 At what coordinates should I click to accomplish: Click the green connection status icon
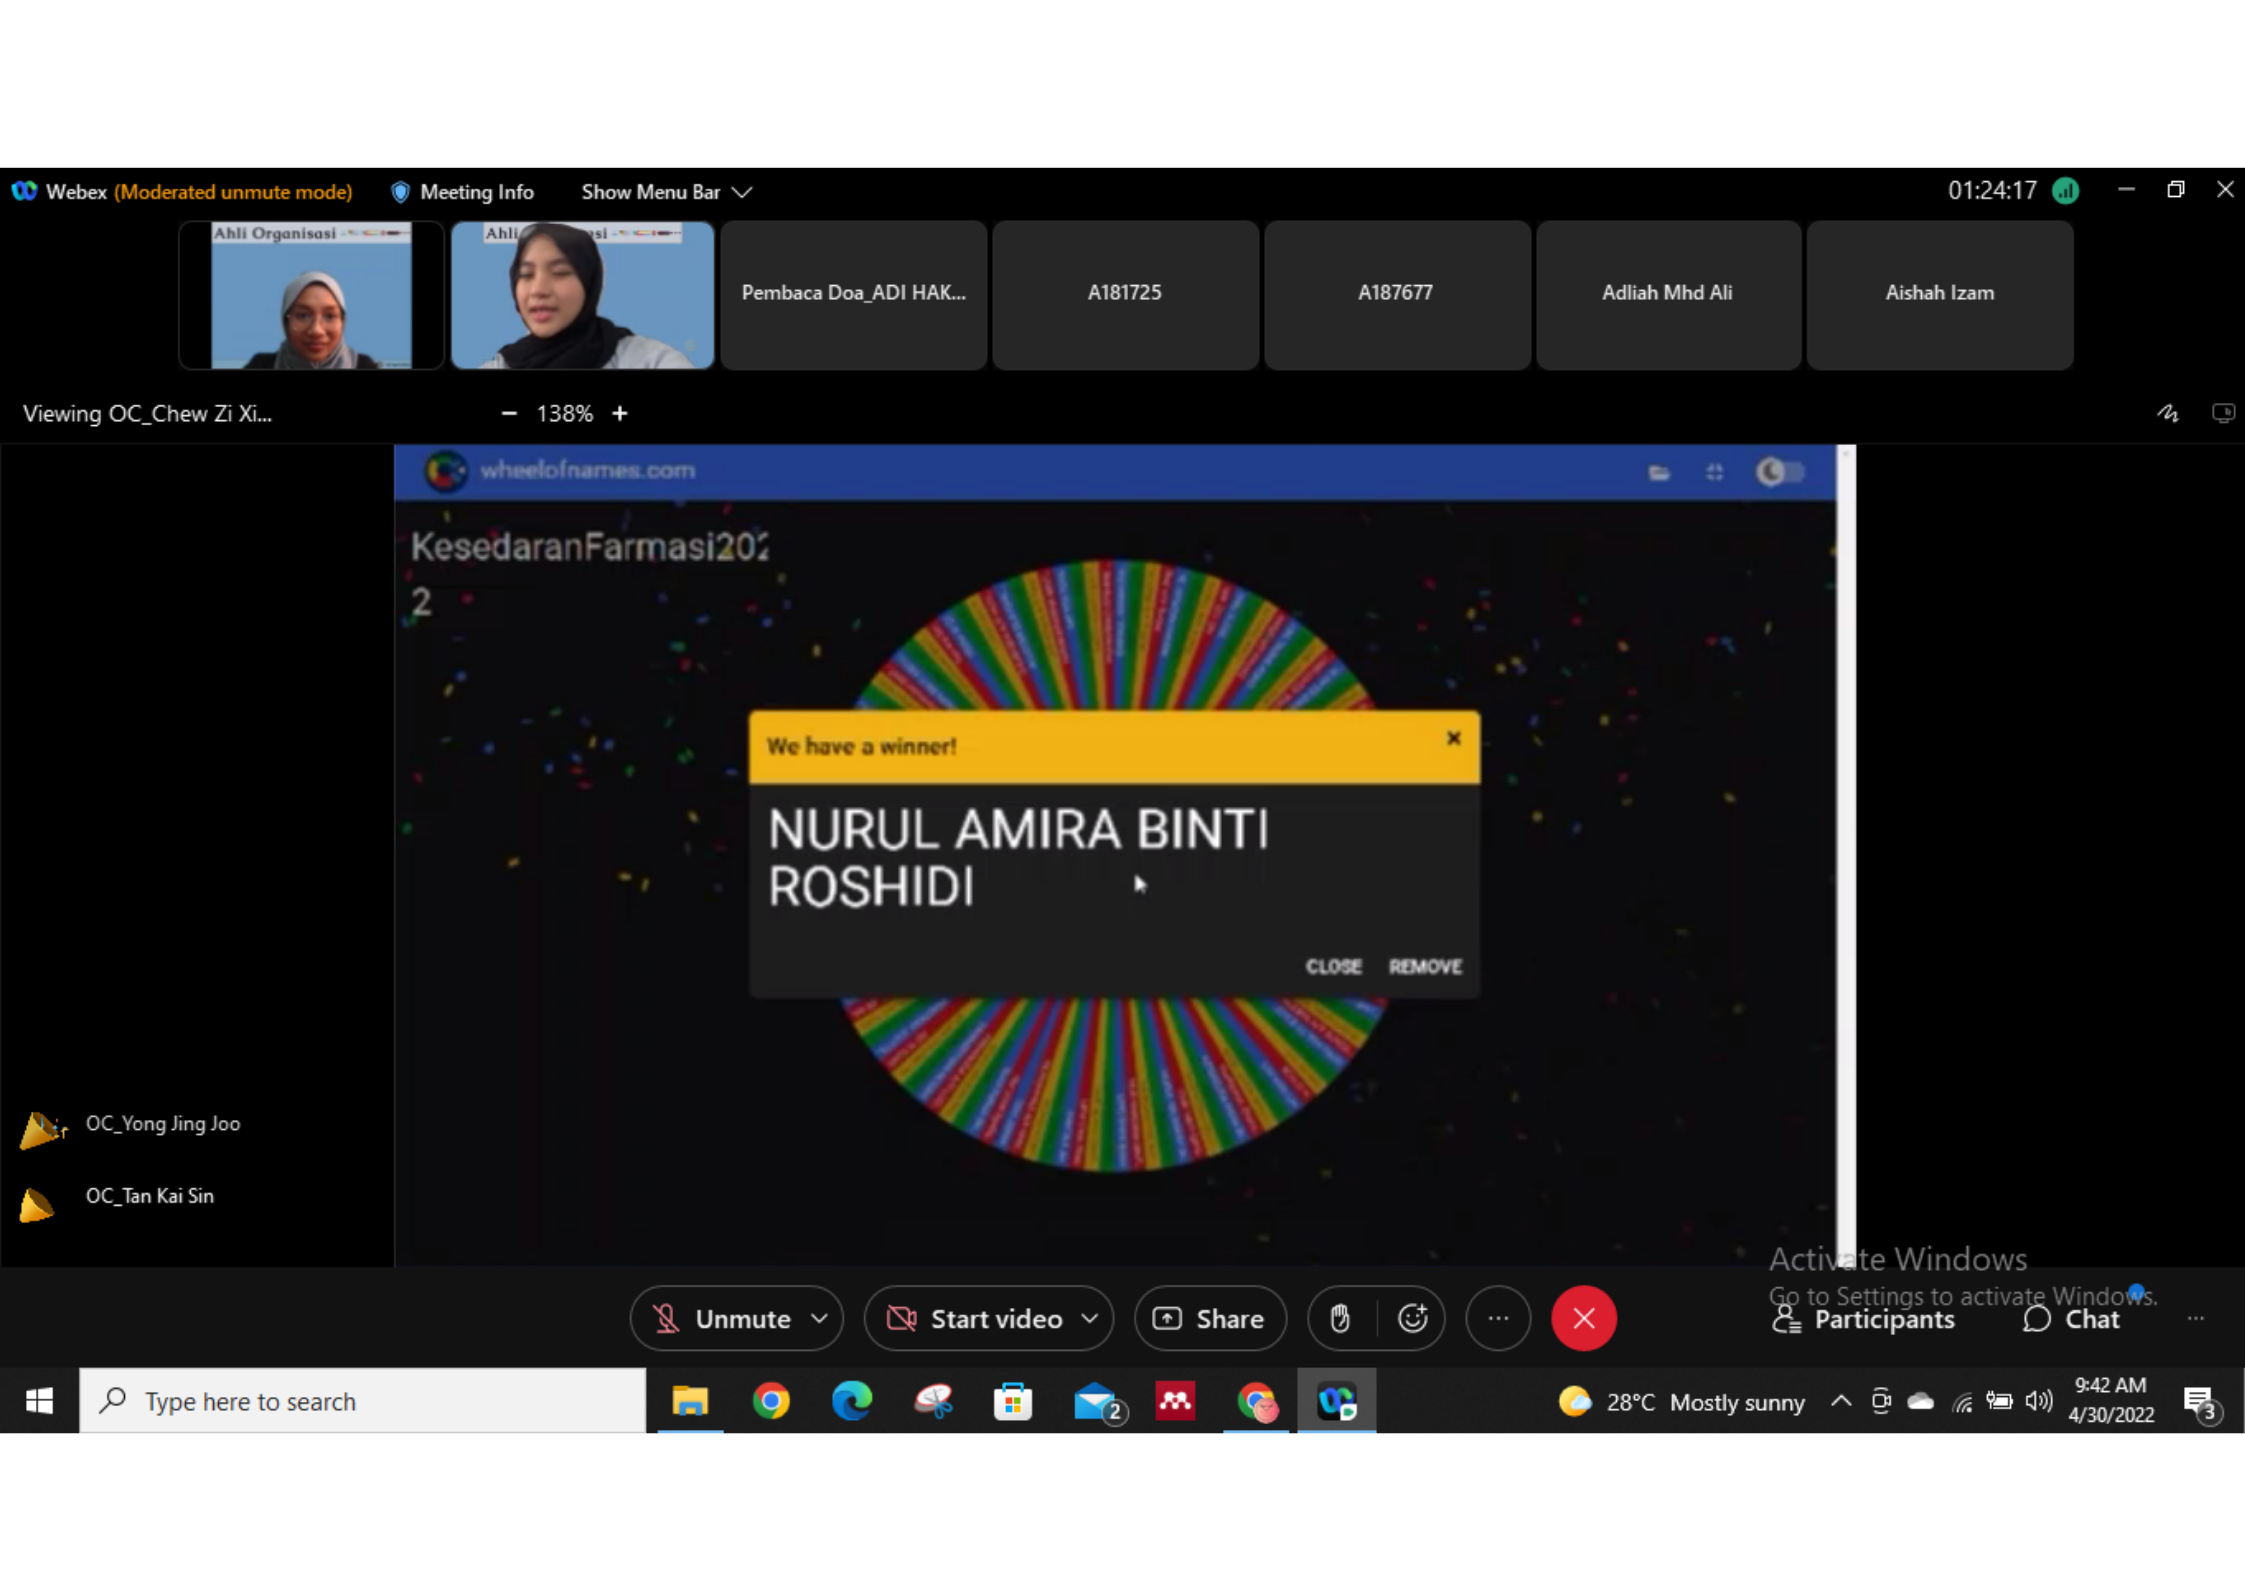click(x=2066, y=191)
